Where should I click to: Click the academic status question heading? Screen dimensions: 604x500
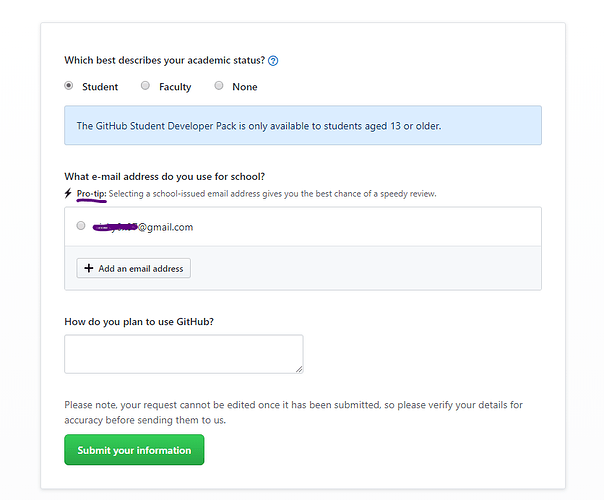coord(164,61)
